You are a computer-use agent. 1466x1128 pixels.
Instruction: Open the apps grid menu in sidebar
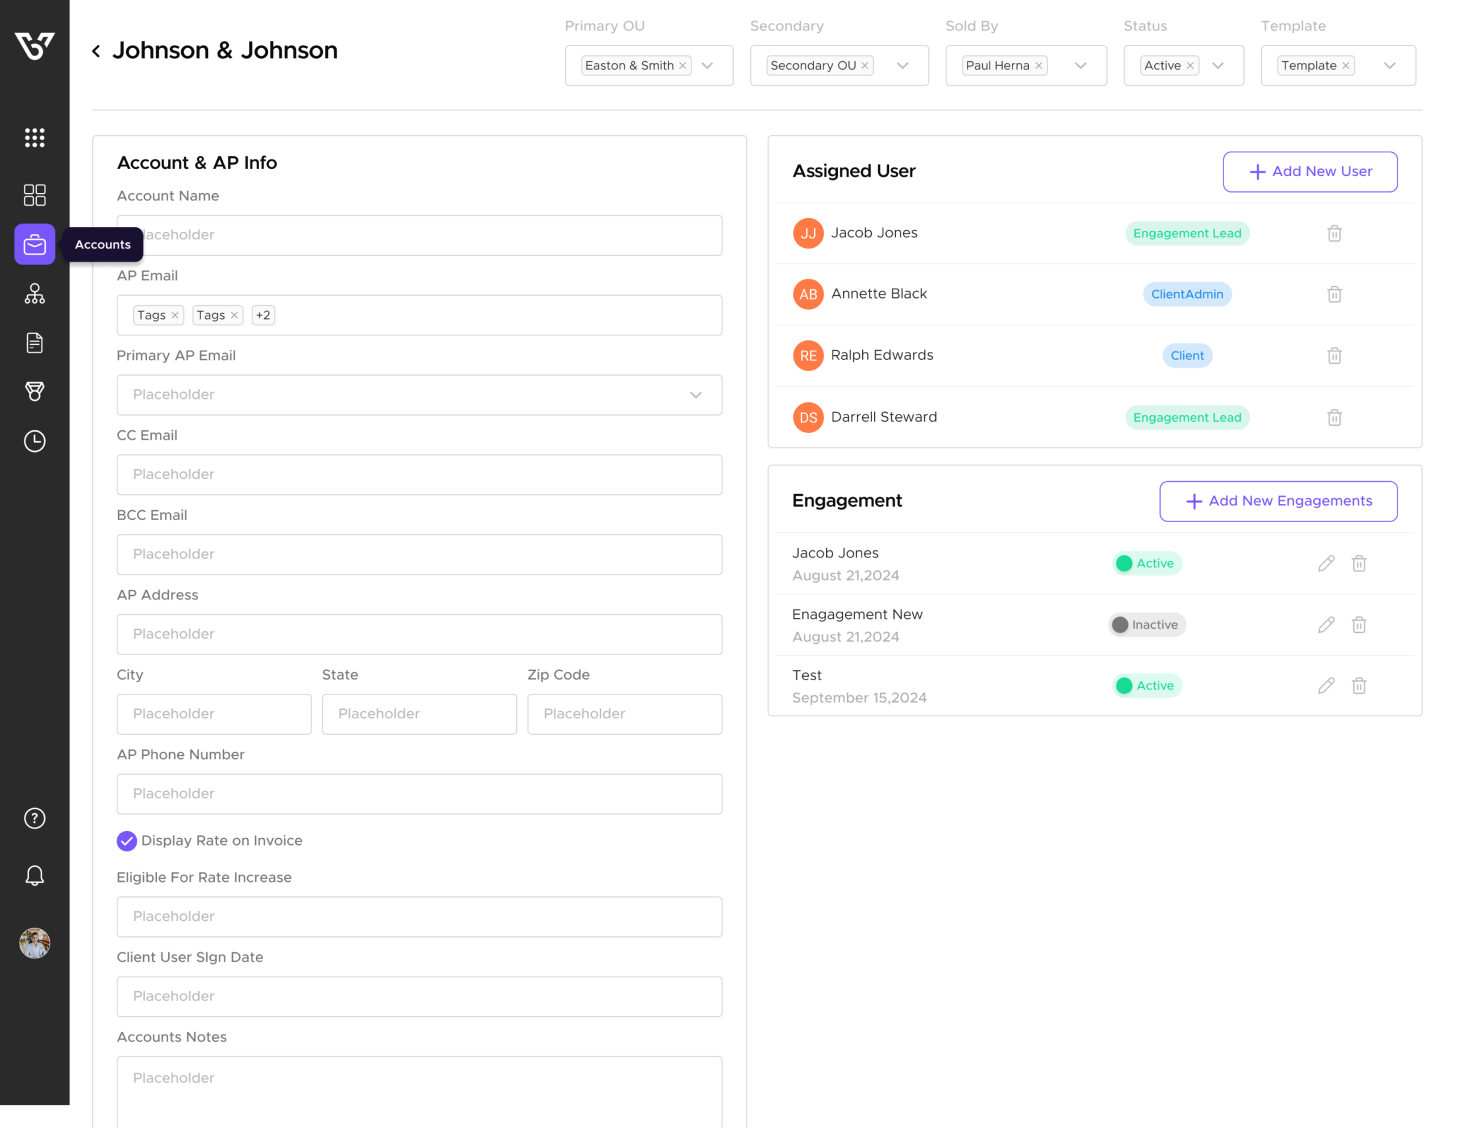pos(35,138)
